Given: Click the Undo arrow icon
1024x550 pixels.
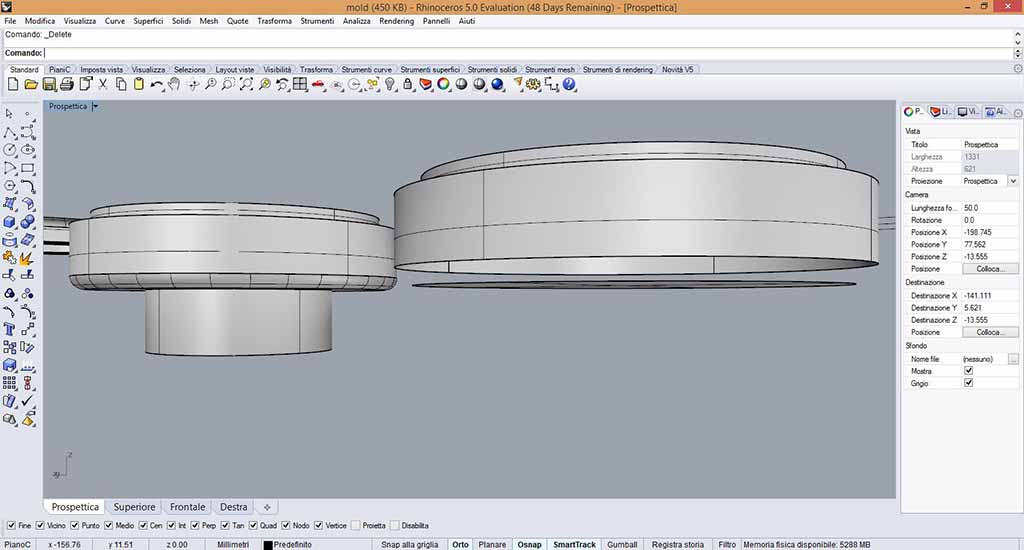Looking at the screenshot, I should [156, 85].
